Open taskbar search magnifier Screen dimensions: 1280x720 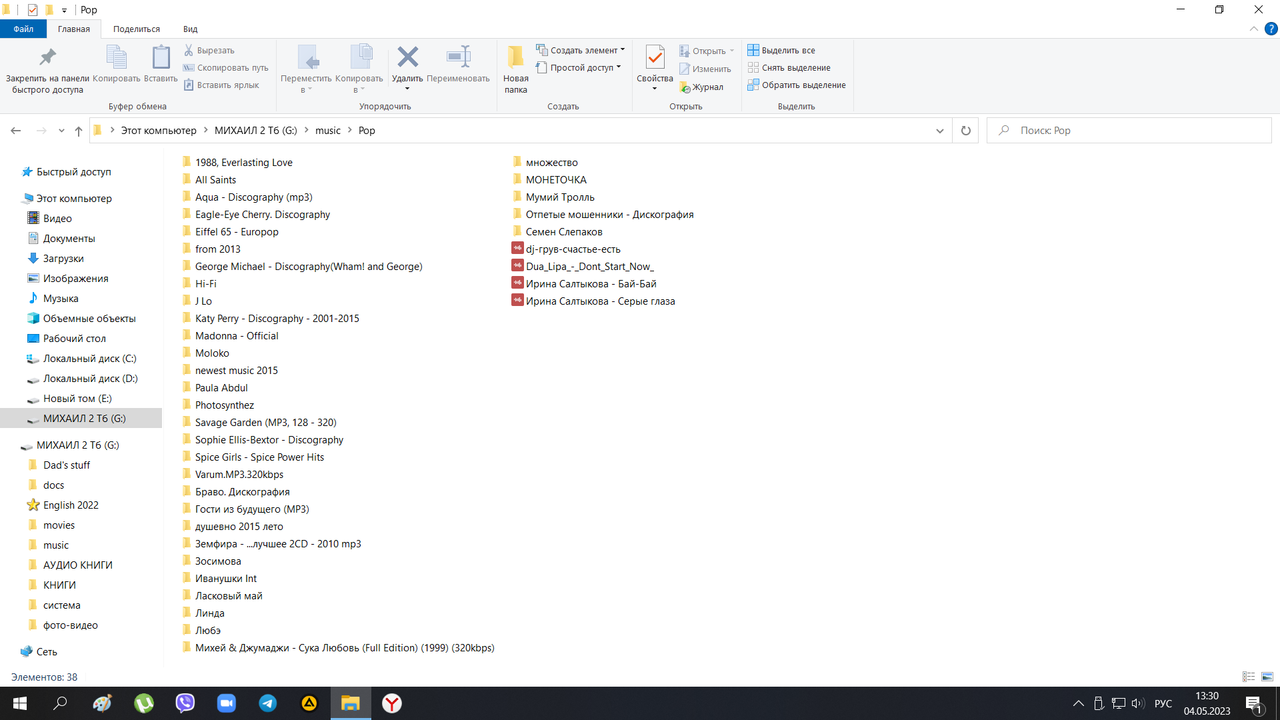tap(60, 703)
